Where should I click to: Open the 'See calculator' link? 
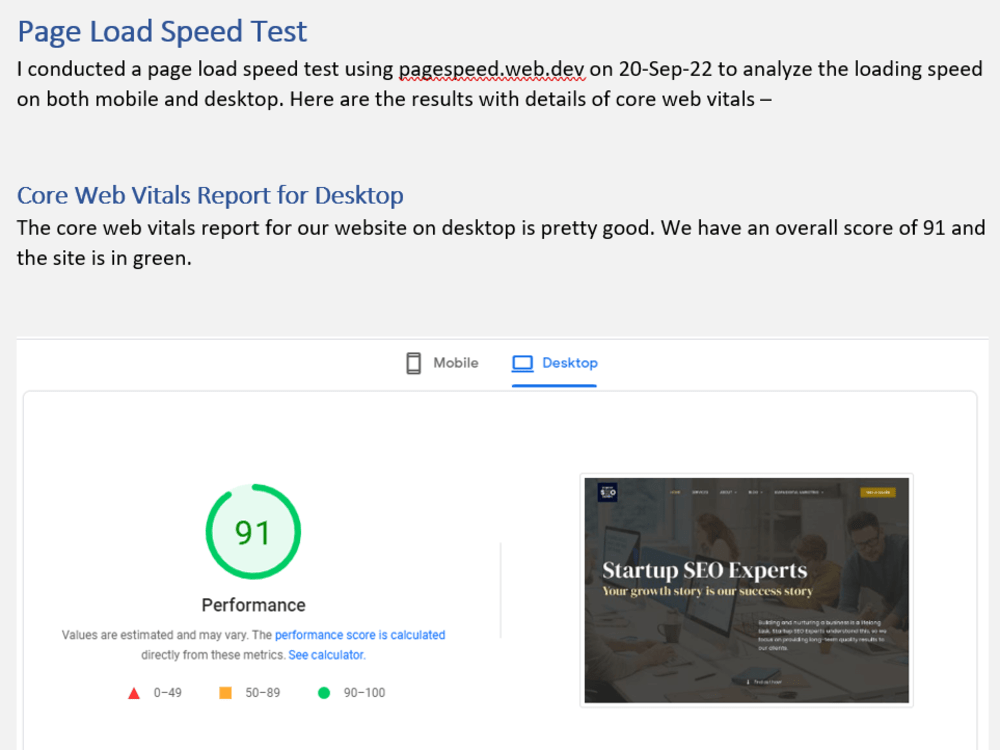coord(327,655)
